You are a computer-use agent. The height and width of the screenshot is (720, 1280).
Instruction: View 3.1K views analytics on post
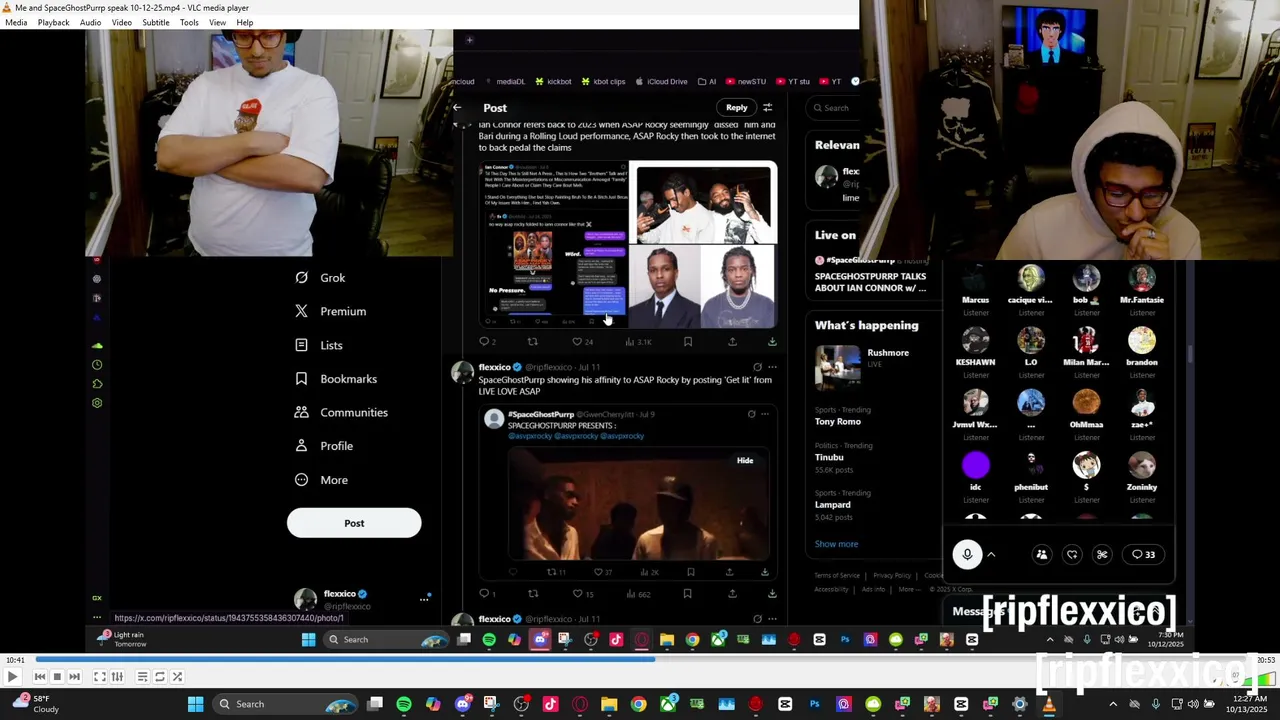tap(638, 342)
